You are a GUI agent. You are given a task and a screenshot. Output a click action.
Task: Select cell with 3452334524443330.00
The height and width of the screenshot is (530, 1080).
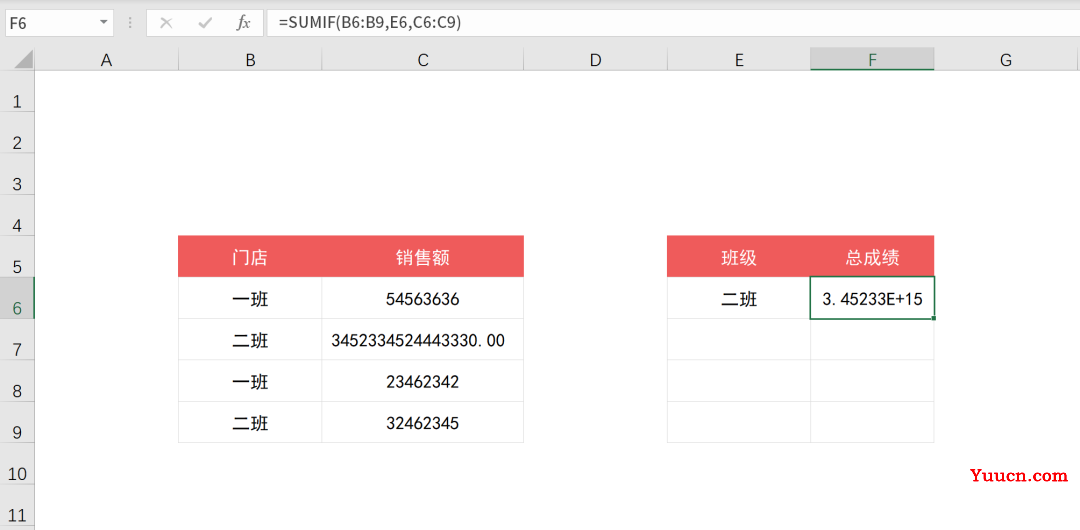tap(422, 340)
